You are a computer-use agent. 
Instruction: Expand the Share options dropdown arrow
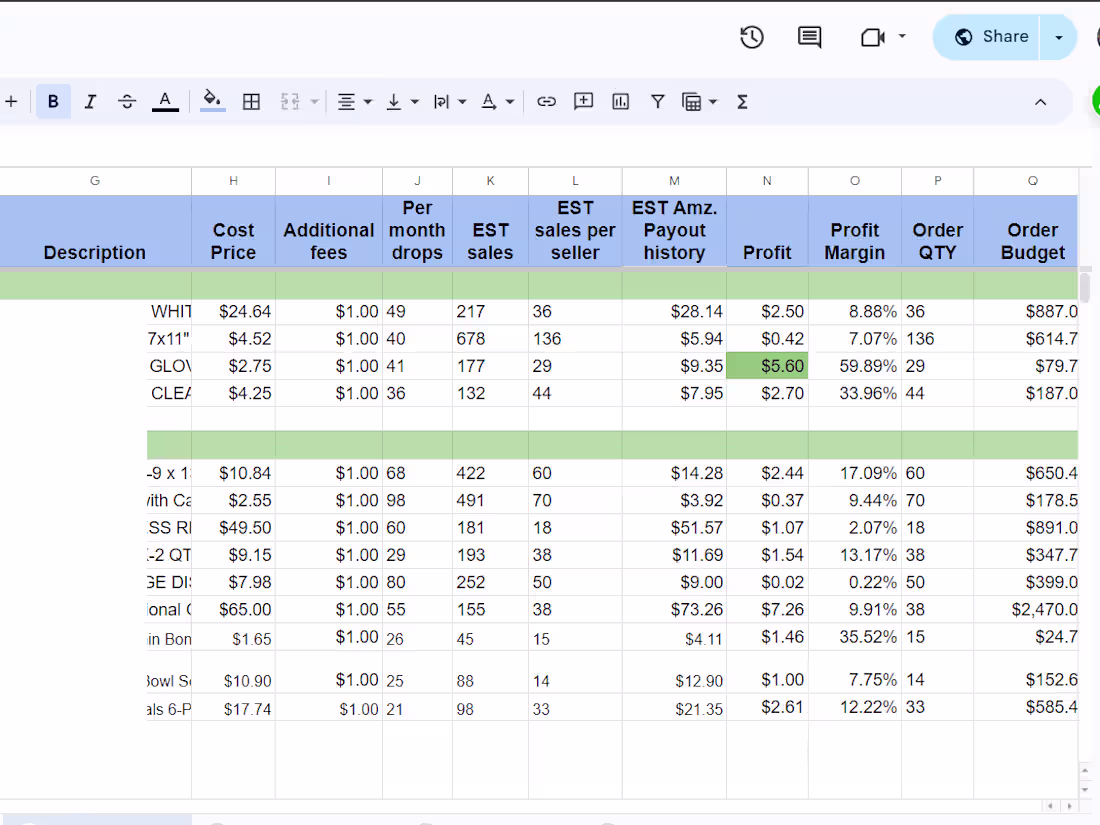(1059, 37)
